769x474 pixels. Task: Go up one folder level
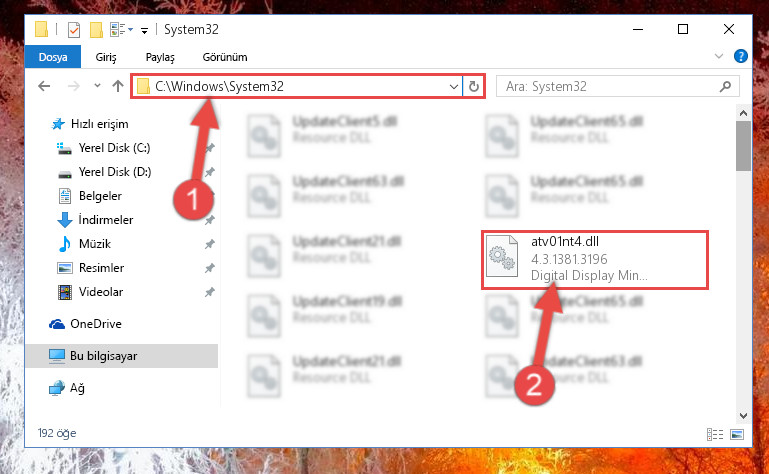pos(118,86)
